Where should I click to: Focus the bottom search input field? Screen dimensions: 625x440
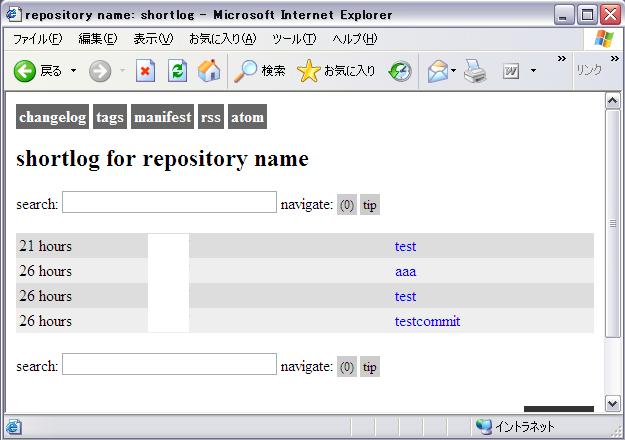(169, 364)
